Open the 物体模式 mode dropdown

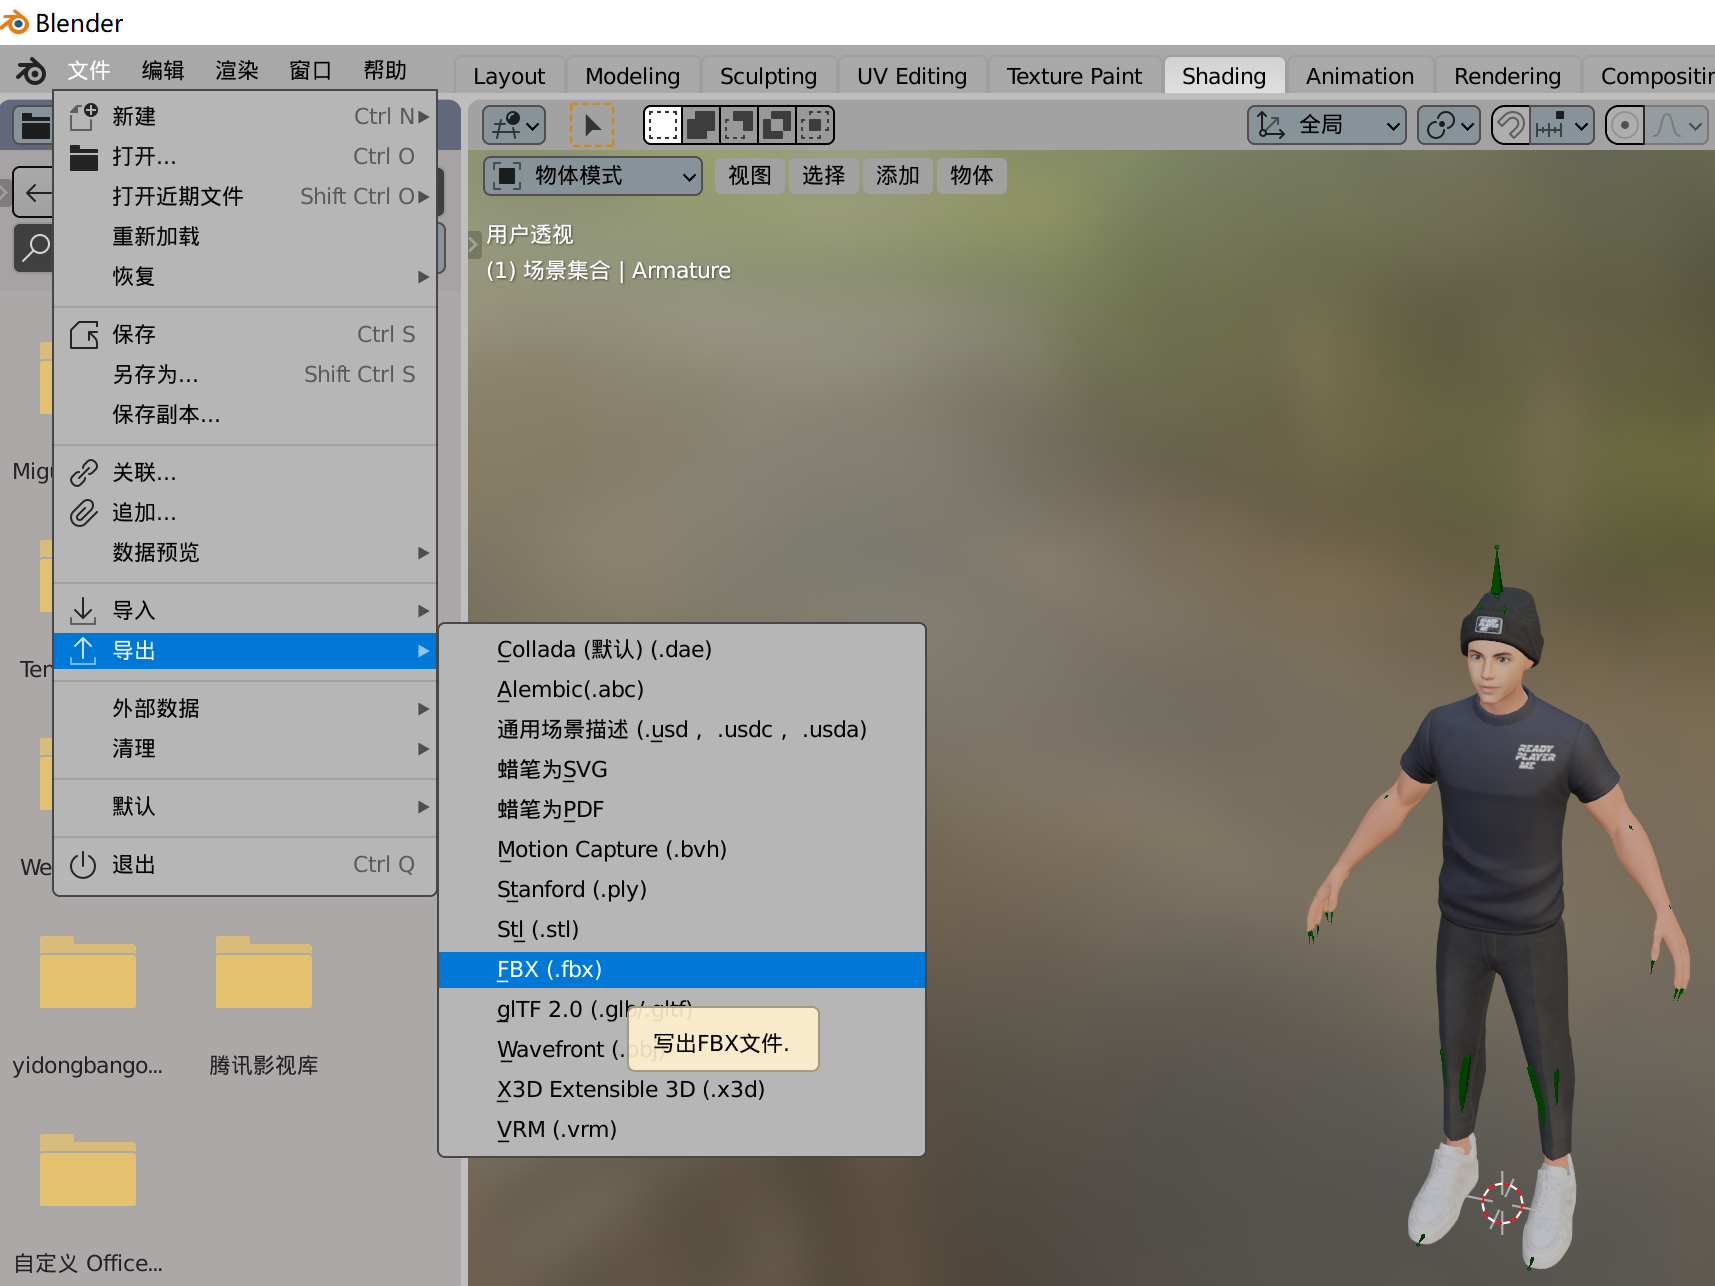tap(592, 175)
